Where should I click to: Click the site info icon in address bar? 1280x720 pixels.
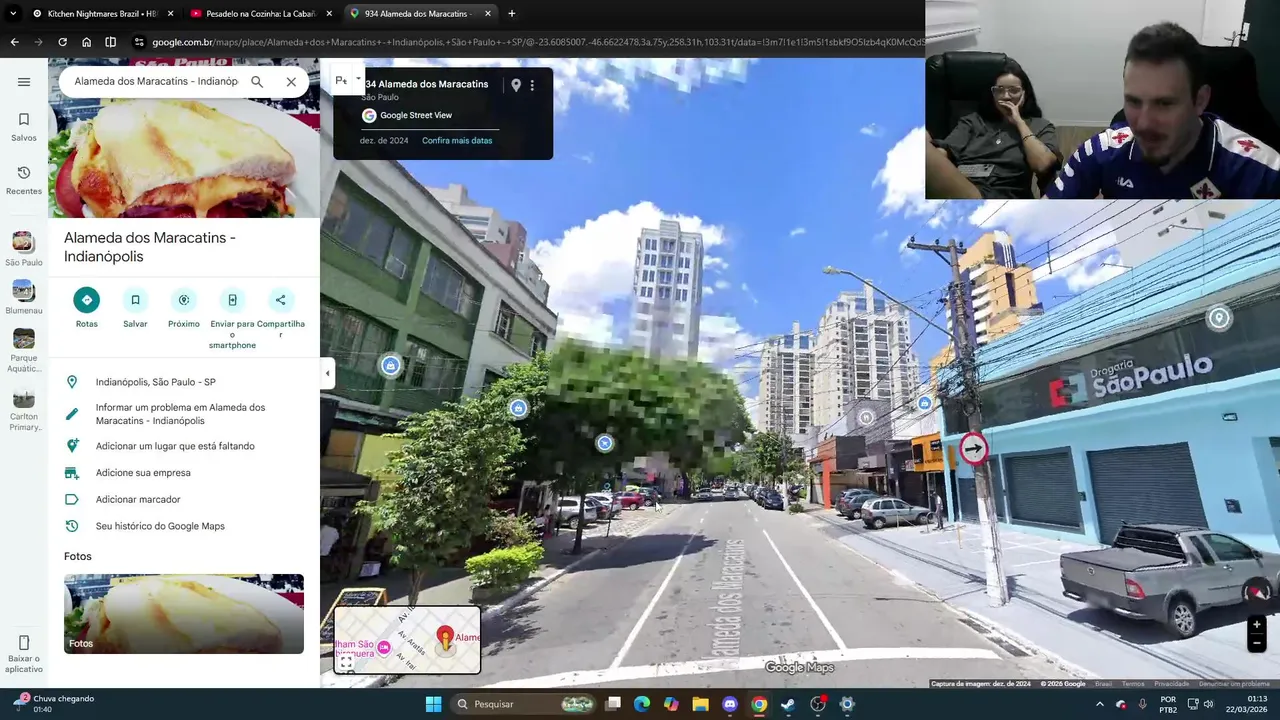point(140,42)
